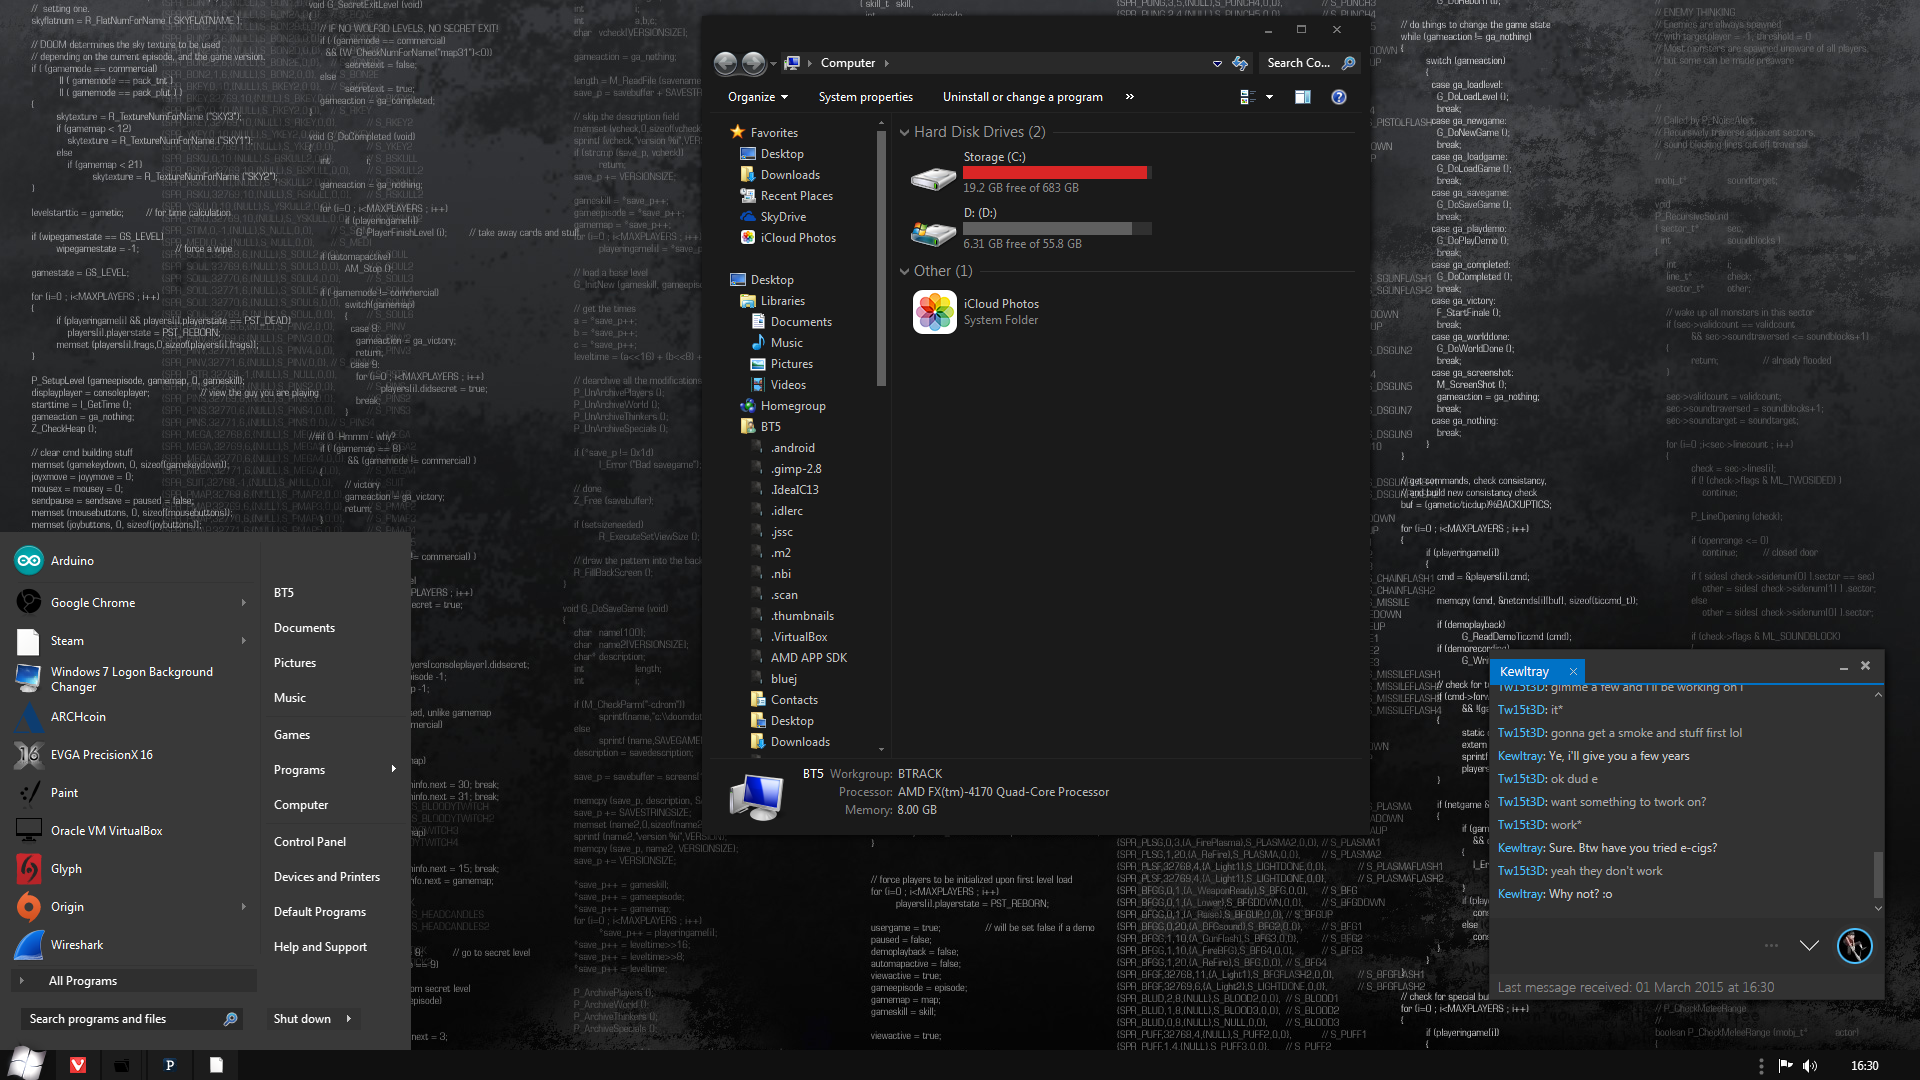Viewport: 1920px width, 1080px height.
Task: Open address bar history dropdown
Action: (1217, 63)
